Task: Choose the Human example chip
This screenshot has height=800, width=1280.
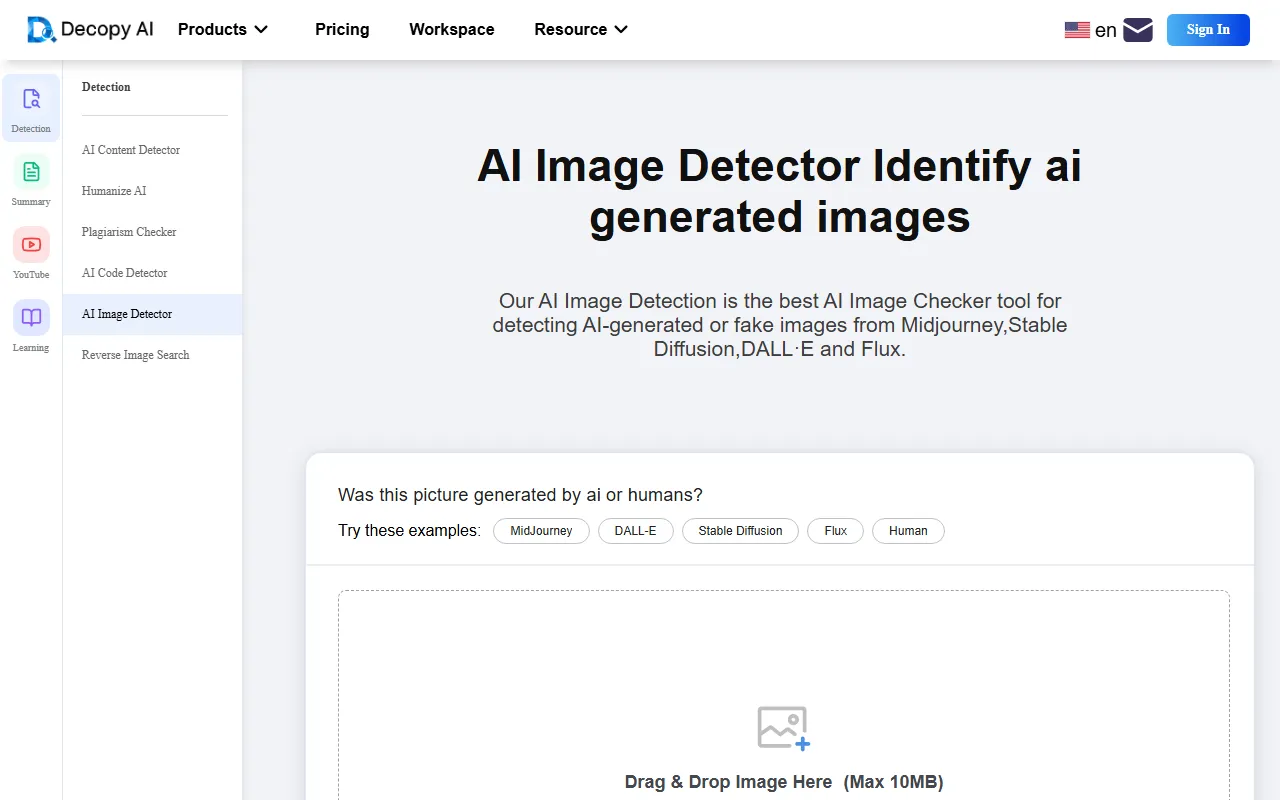Action: coord(908,531)
